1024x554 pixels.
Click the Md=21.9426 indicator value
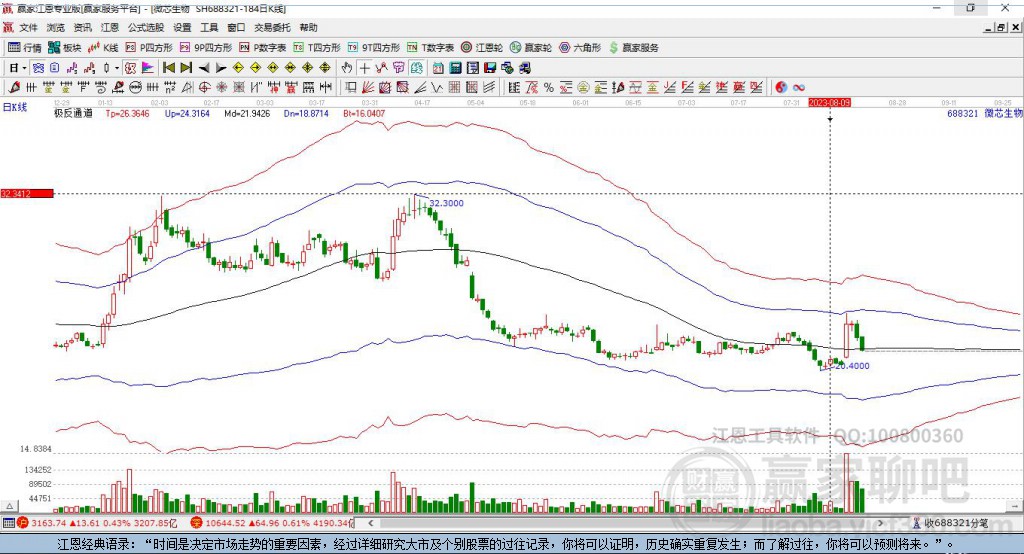tap(247, 114)
